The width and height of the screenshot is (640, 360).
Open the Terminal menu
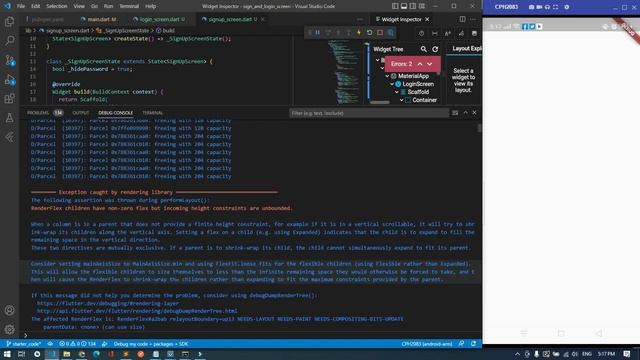click(x=129, y=6)
